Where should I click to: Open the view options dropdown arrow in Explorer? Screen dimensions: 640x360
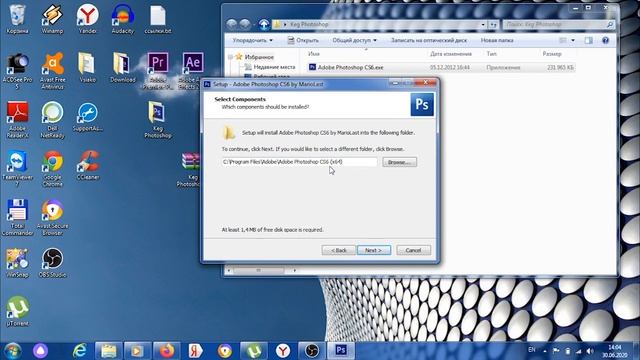573,40
